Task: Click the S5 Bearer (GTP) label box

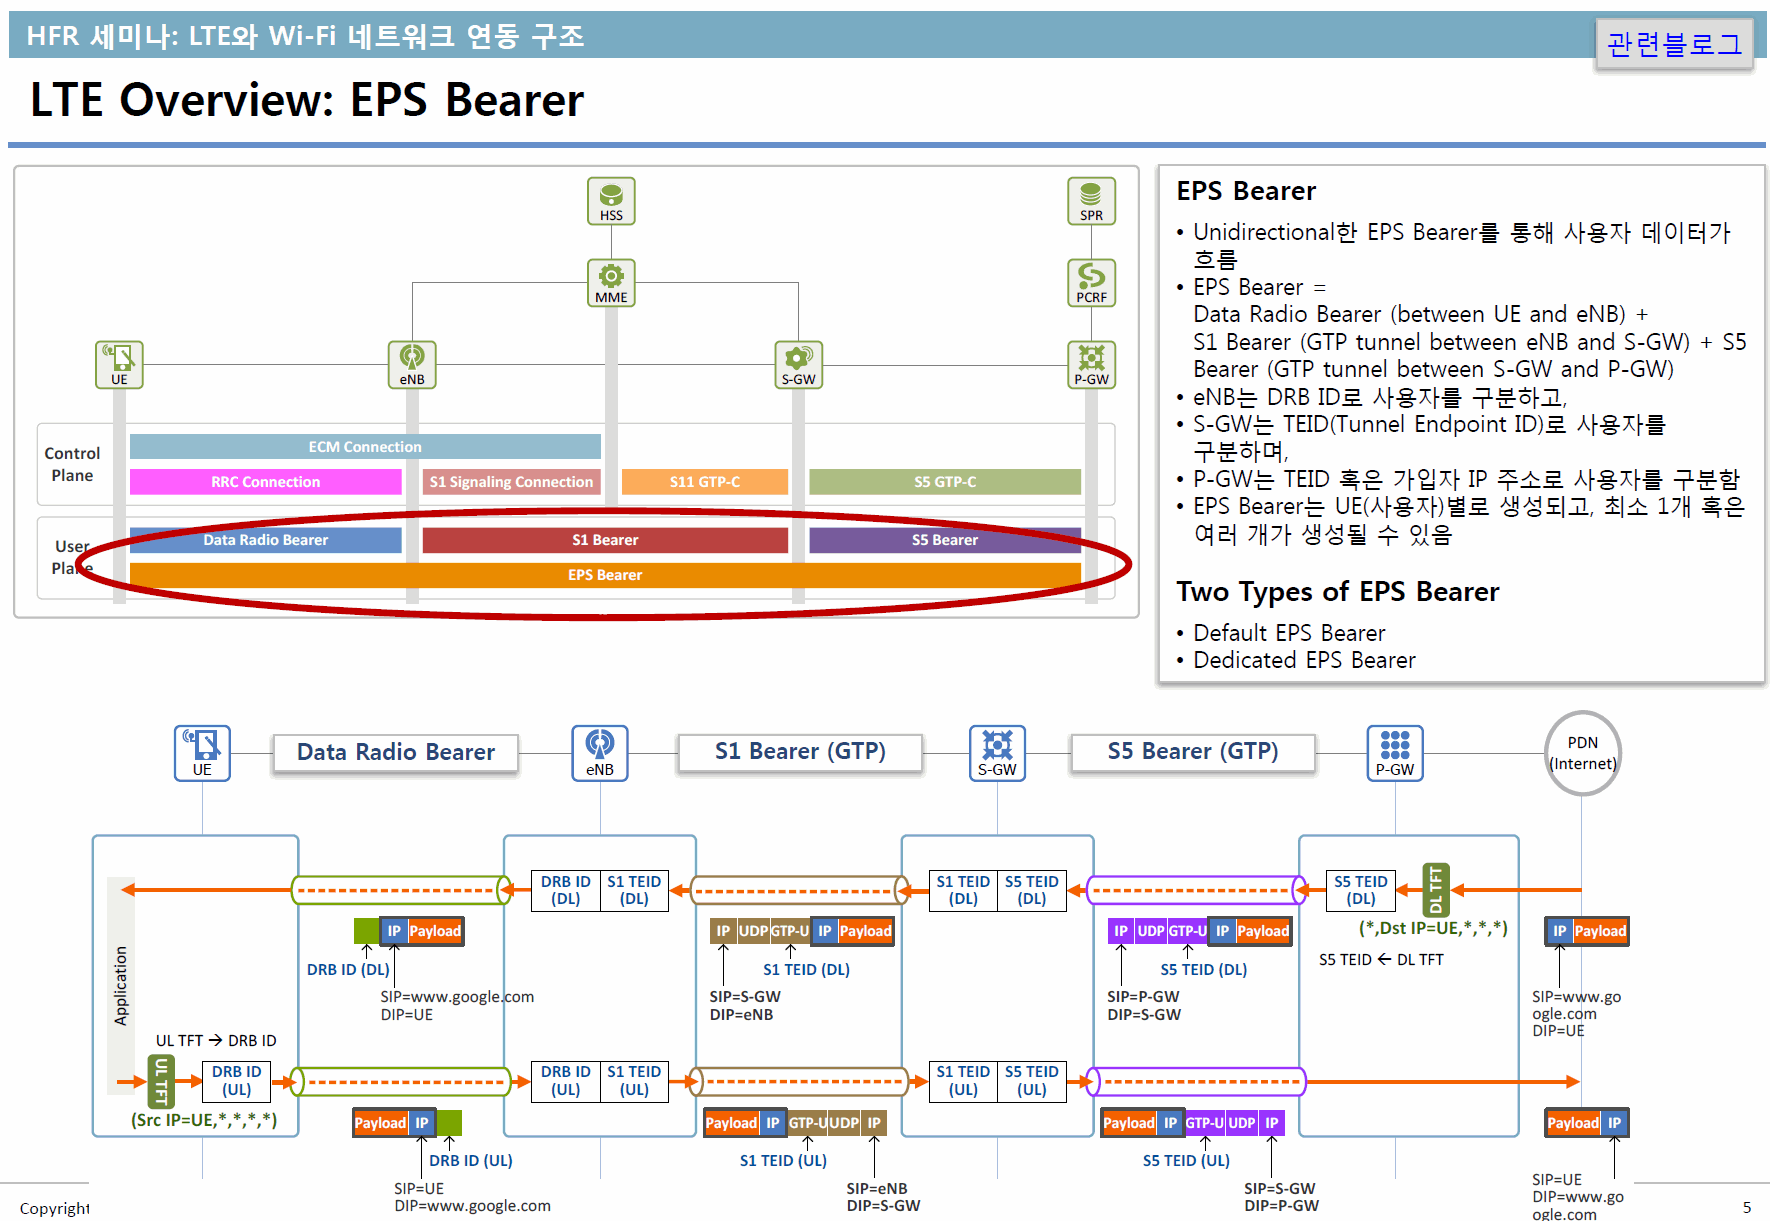Action: tap(1193, 752)
